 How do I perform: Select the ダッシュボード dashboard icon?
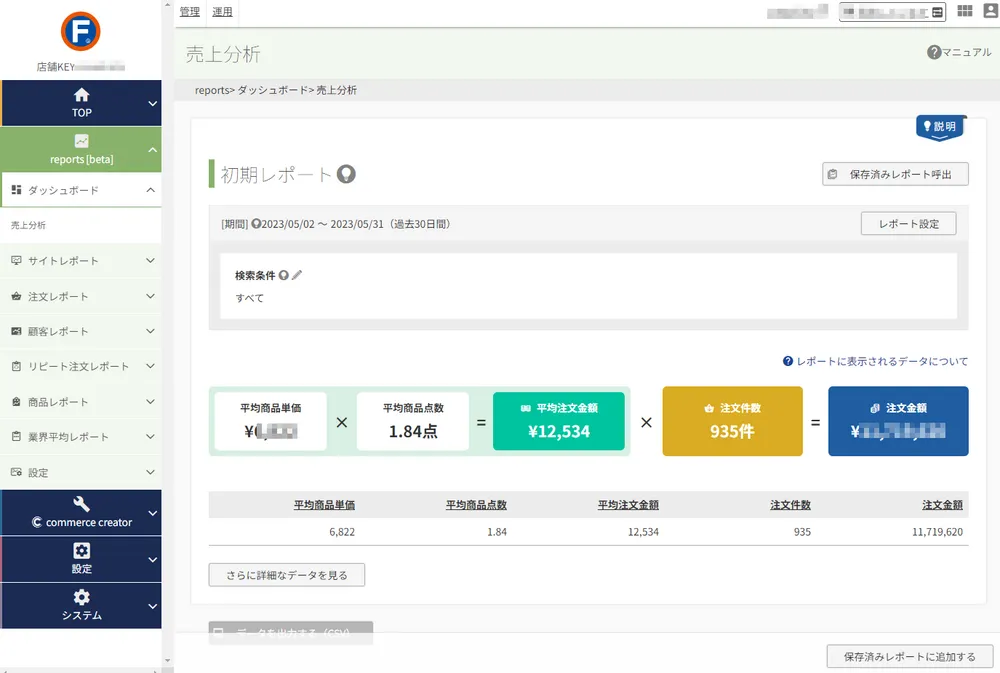click(x=17, y=191)
